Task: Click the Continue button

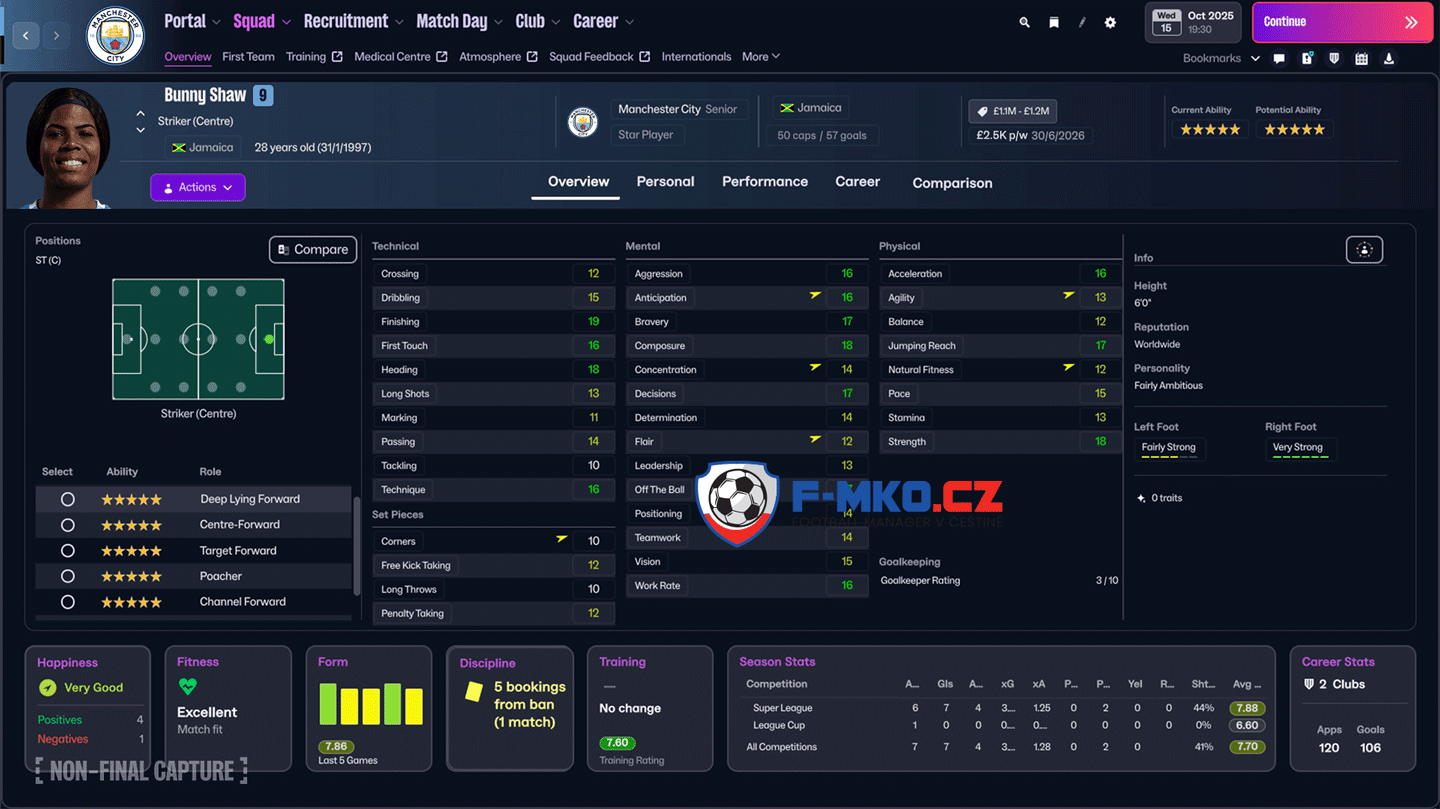Action: (1342, 22)
